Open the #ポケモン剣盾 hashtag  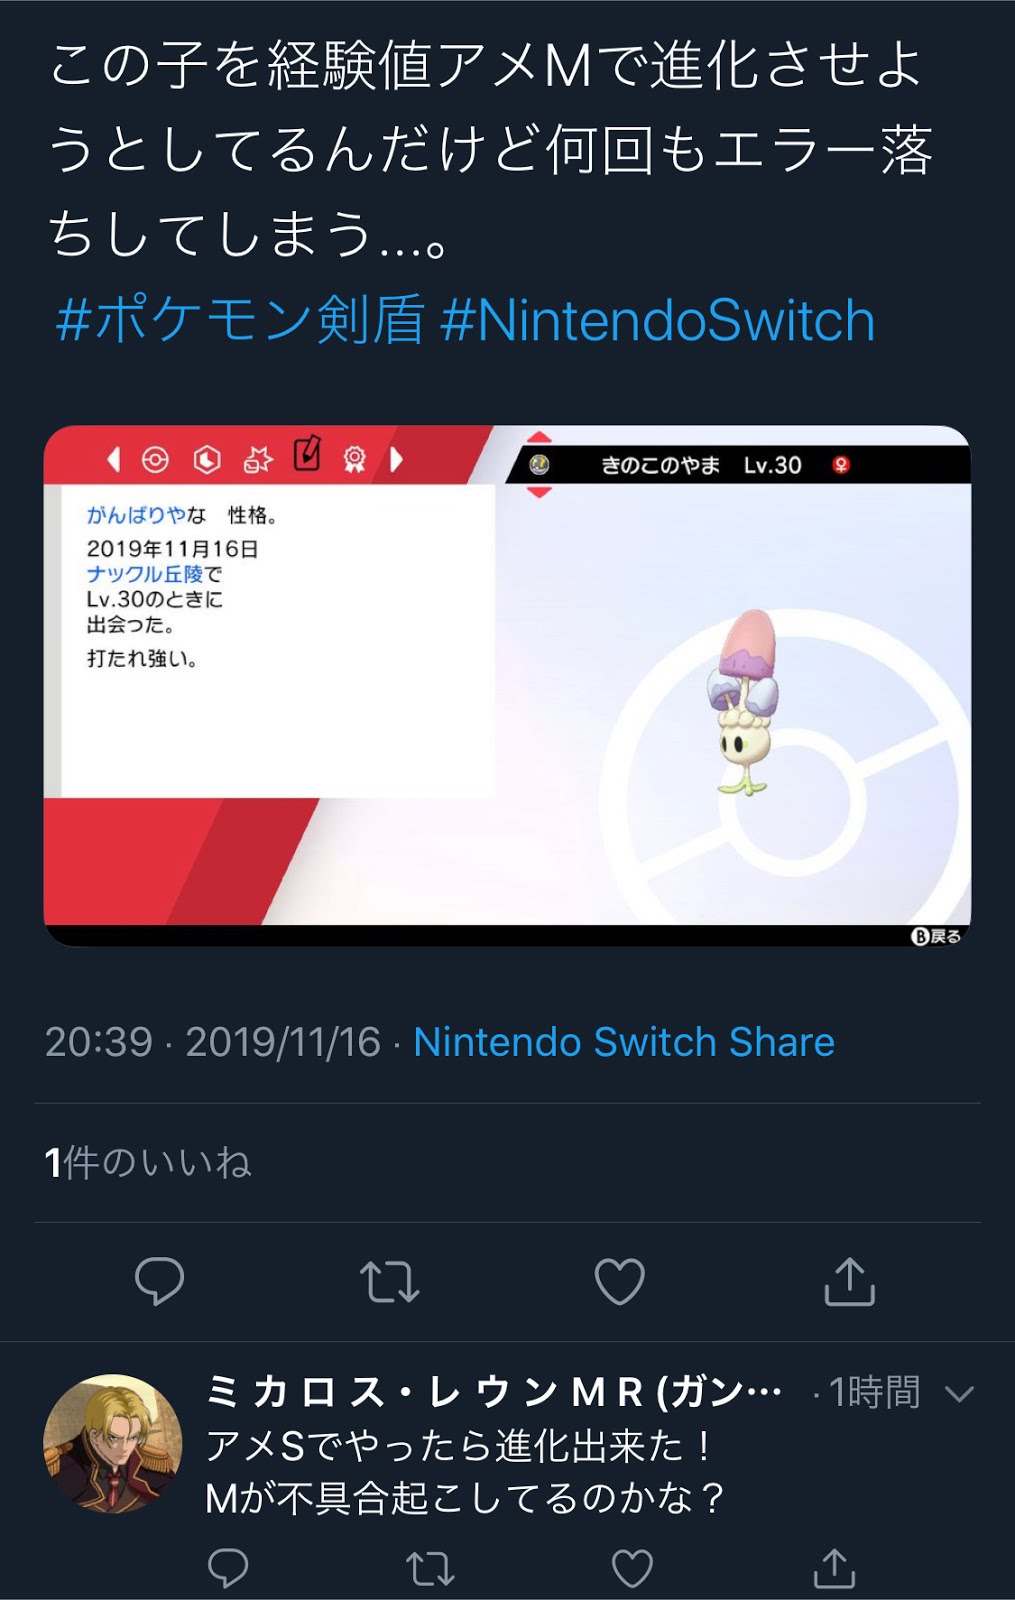pos(240,320)
